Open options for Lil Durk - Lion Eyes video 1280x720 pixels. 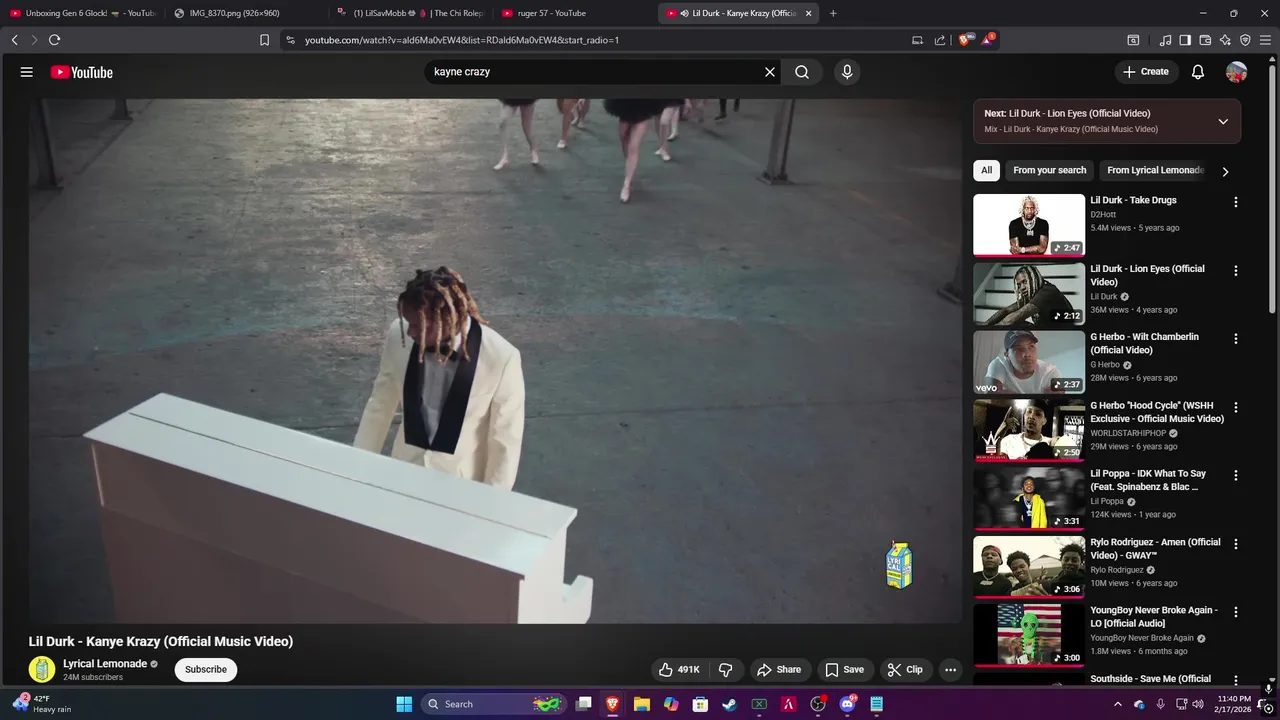click(x=1236, y=271)
